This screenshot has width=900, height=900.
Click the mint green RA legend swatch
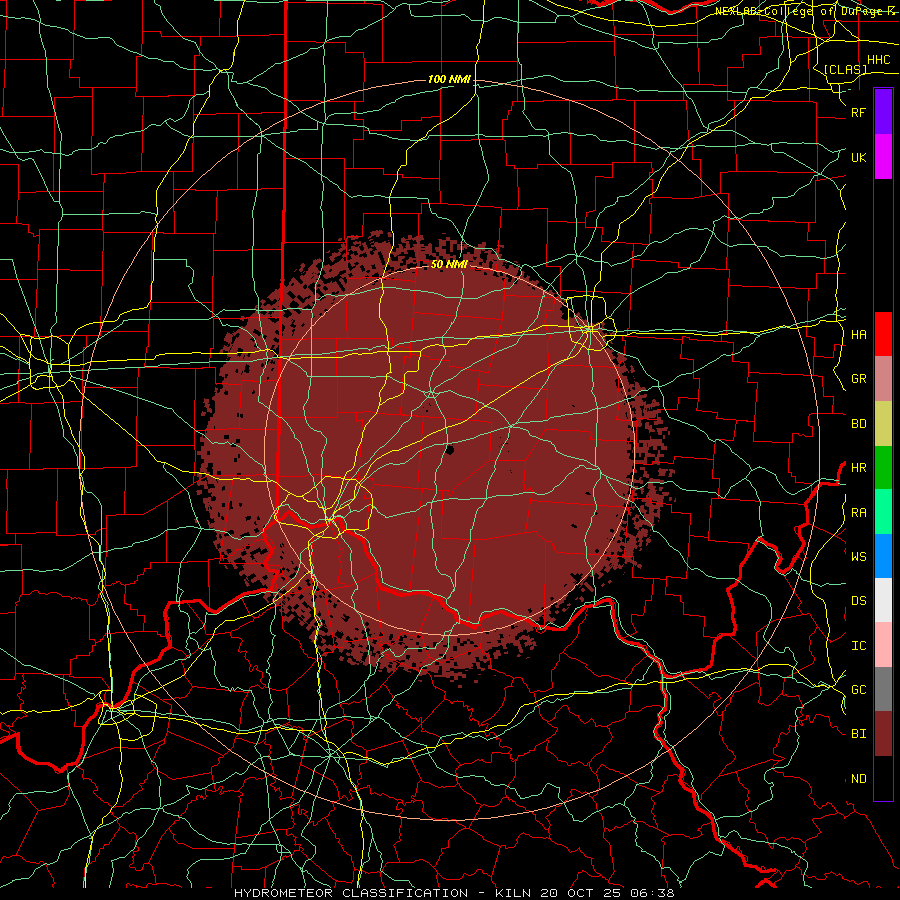(883, 512)
